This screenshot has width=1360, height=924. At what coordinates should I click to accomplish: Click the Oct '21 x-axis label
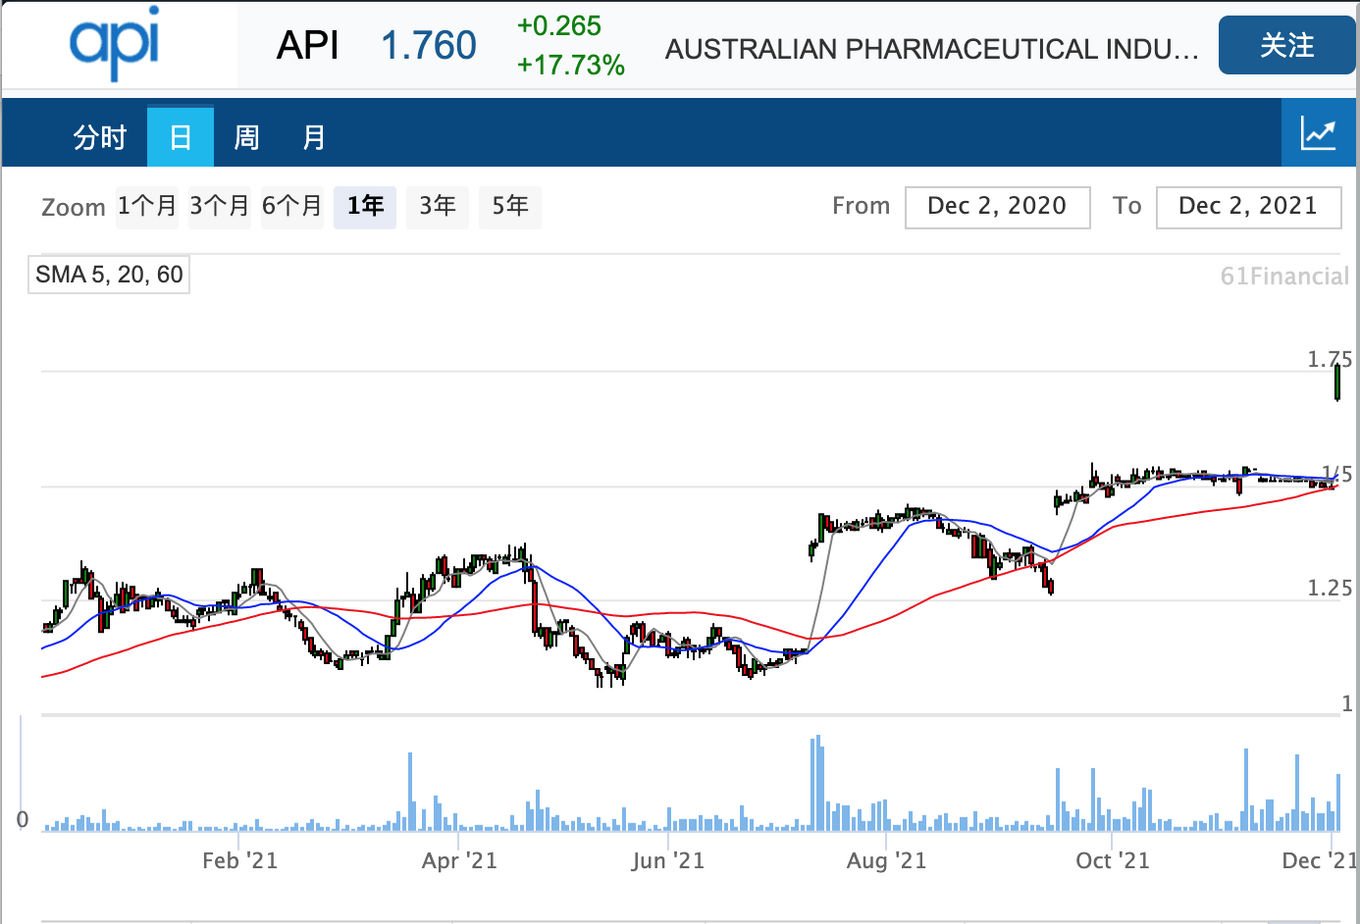1112,861
